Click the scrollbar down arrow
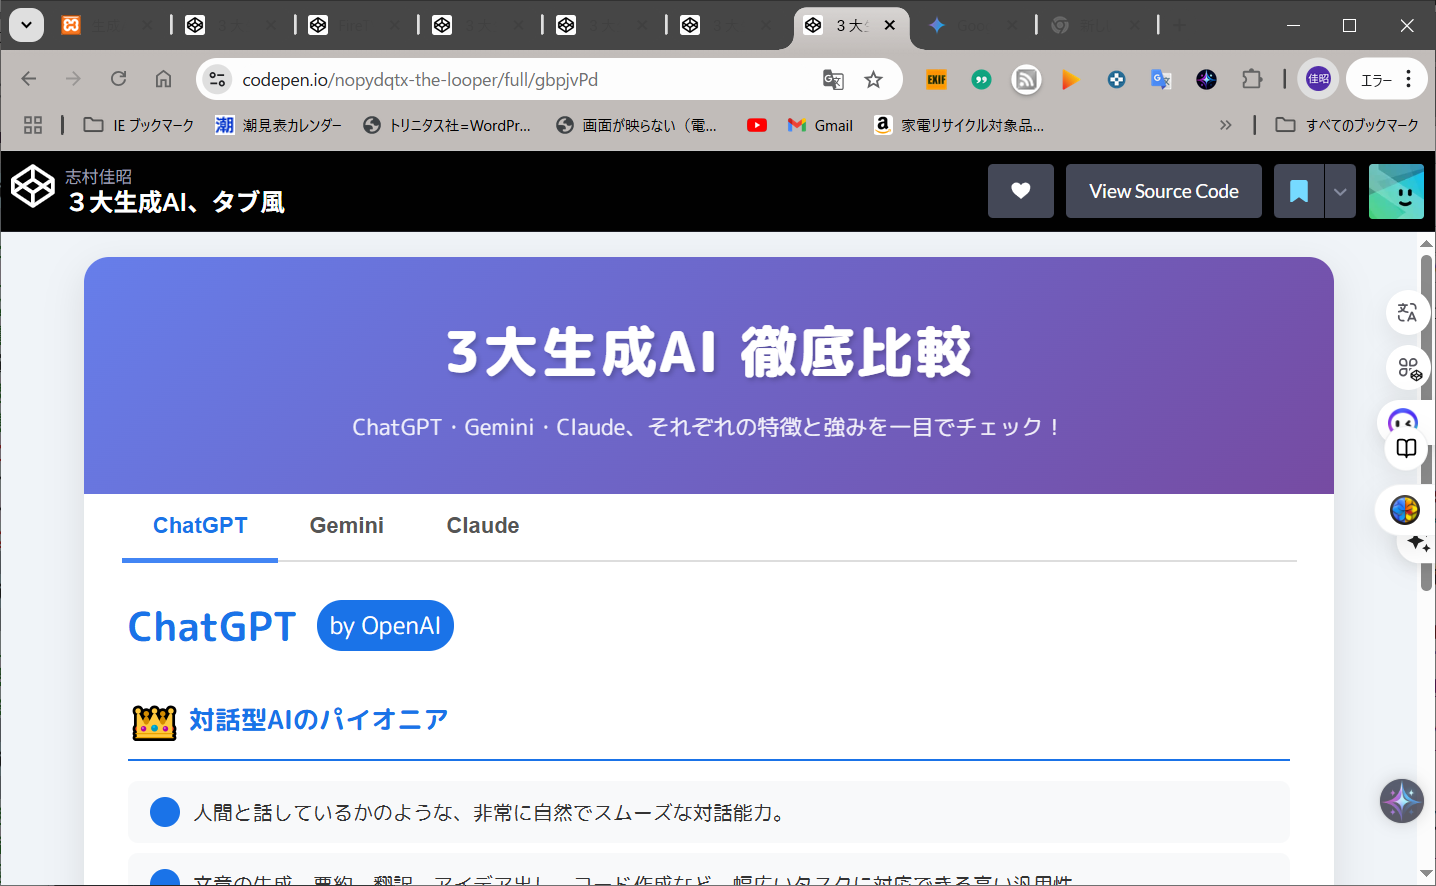This screenshot has height=886, width=1436. coord(1426,874)
